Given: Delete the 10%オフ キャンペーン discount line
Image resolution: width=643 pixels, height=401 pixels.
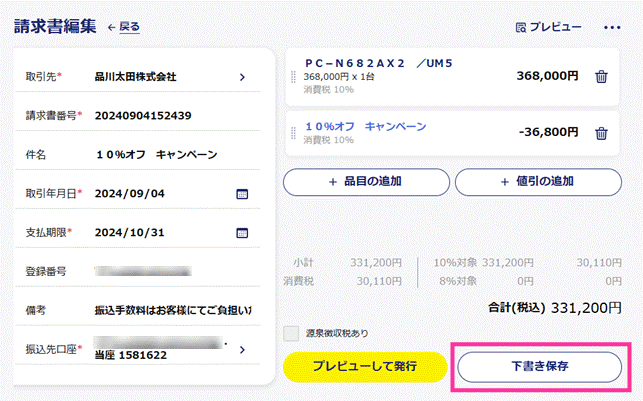Looking at the screenshot, I should point(601,133).
